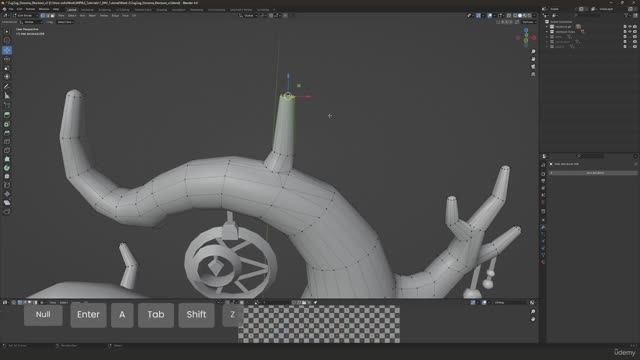Image resolution: width=640 pixels, height=360 pixels.
Task: Select the Add Cube tool
Action: pos(7,105)
